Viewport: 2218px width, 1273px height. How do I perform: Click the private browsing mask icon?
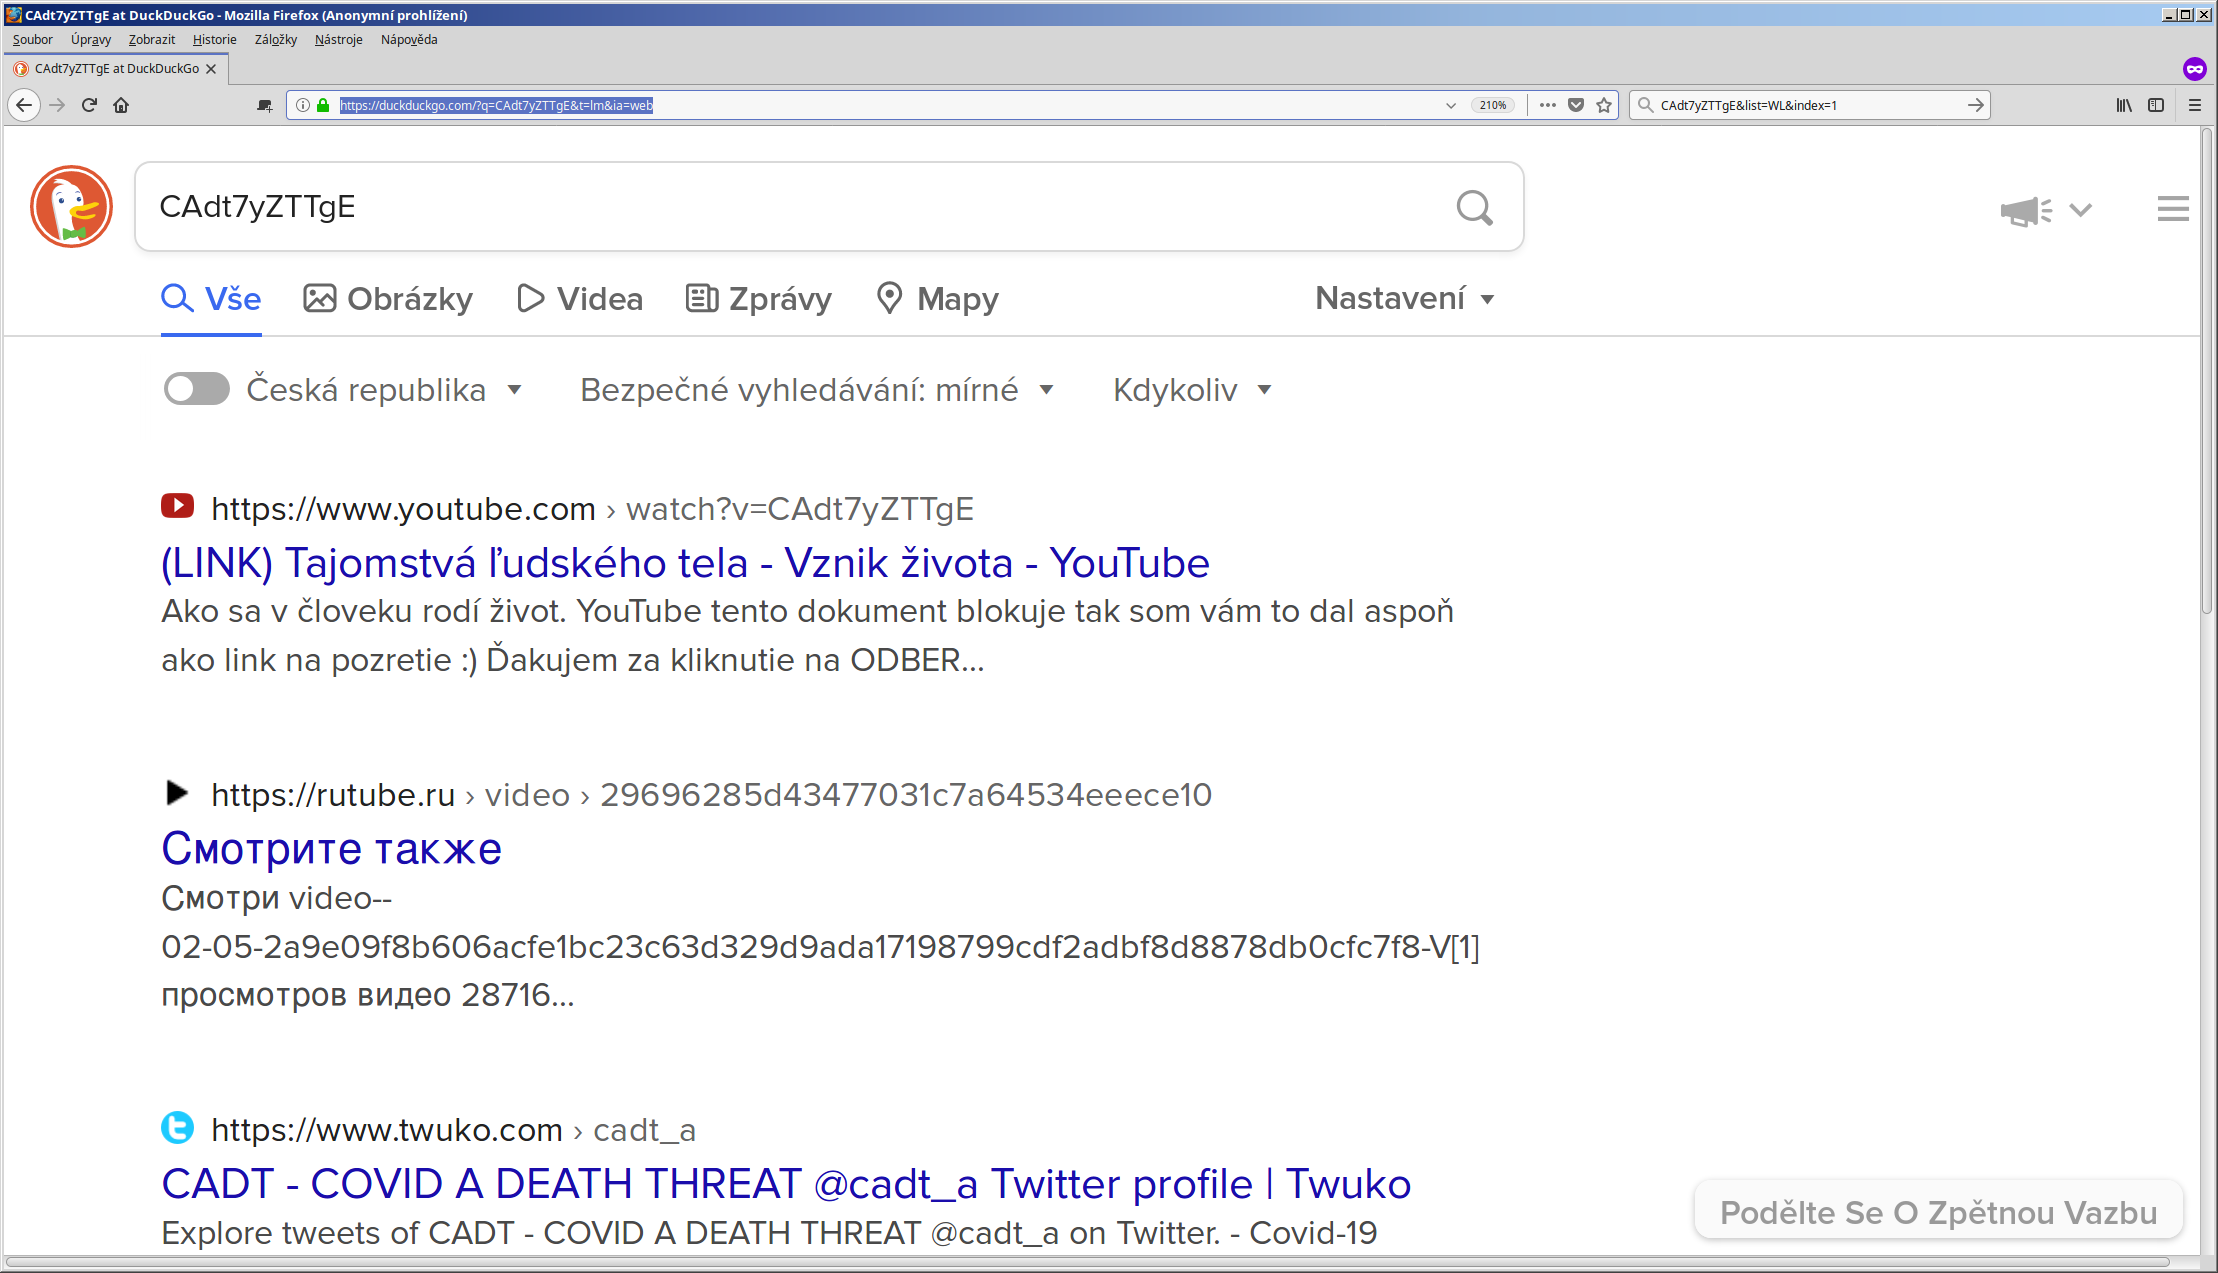[x=2194, y=69]
